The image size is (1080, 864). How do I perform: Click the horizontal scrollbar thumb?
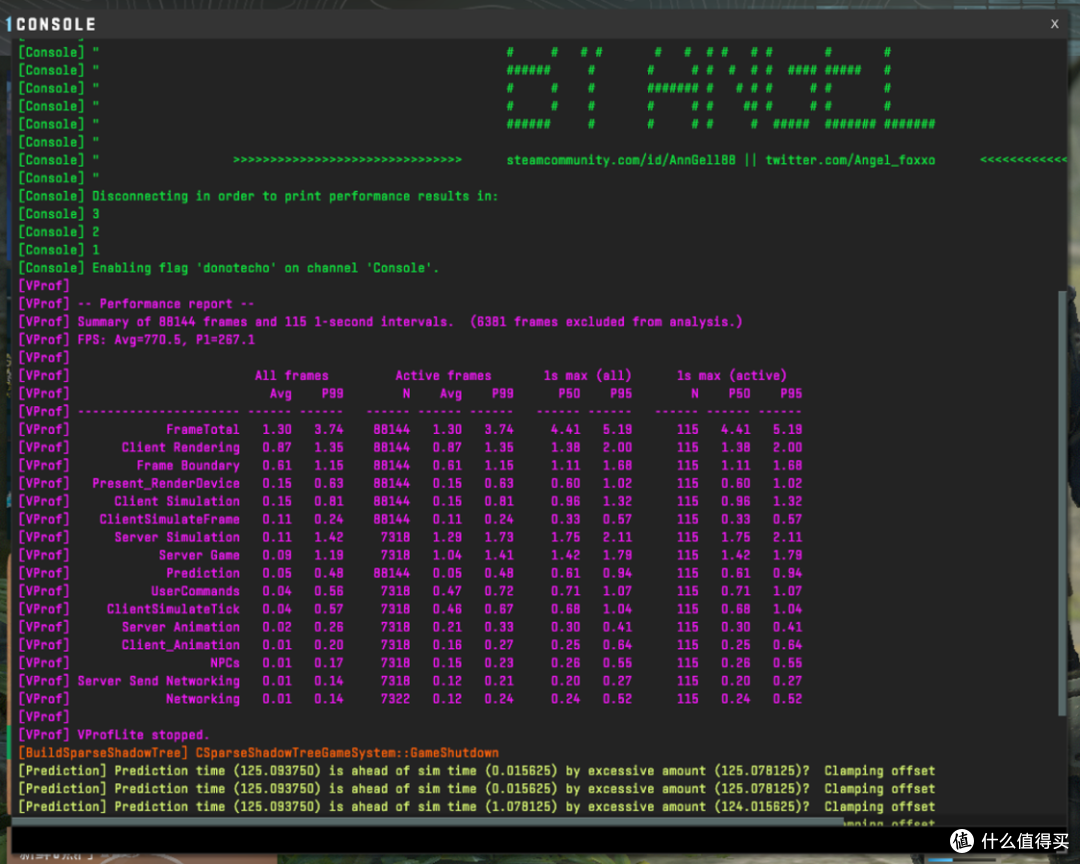pyautogui.click(x=427, y=821)
